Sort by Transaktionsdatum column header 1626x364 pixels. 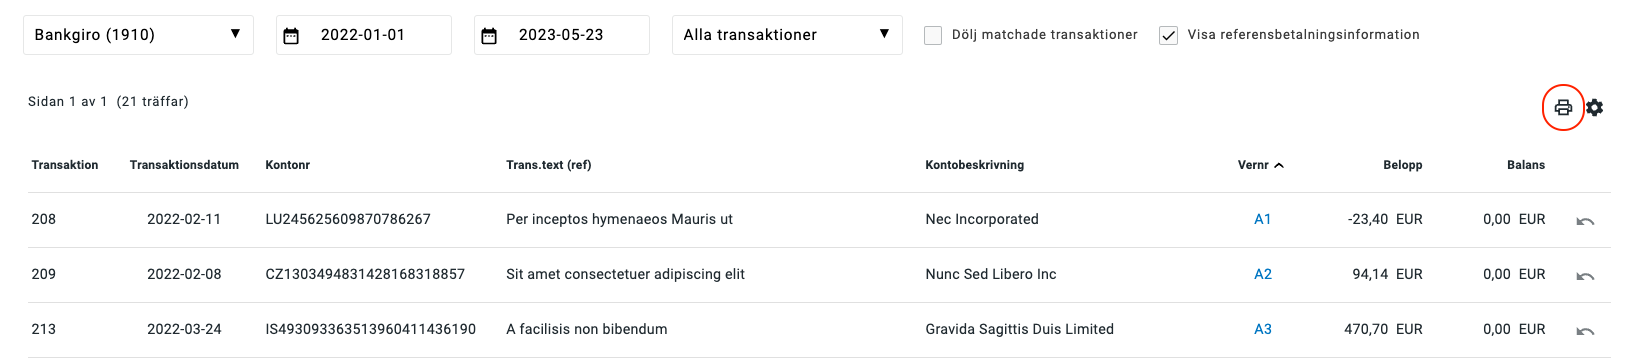pos(184,165)
